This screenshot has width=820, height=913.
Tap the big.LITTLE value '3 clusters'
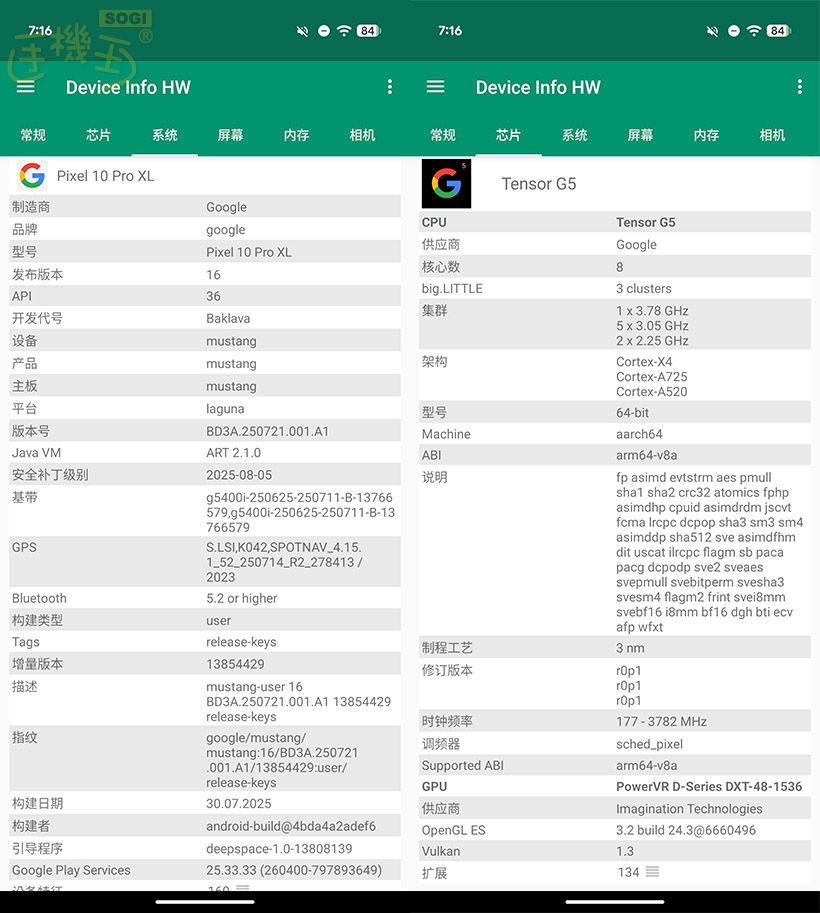pyautogui.click(x=644, y=289)
